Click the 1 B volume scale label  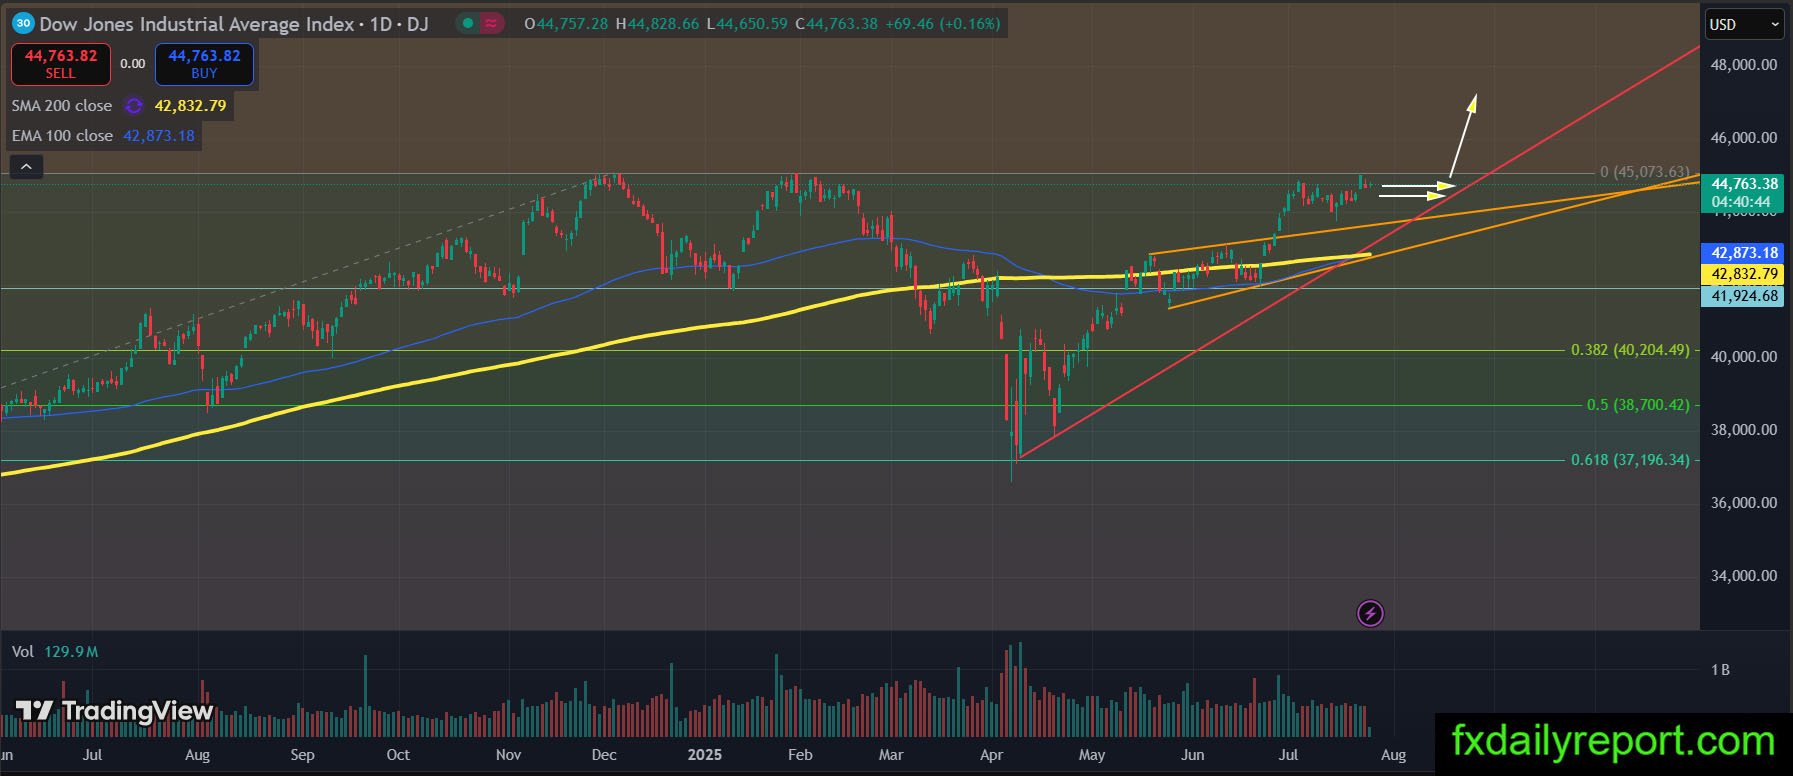point(1720,670)
